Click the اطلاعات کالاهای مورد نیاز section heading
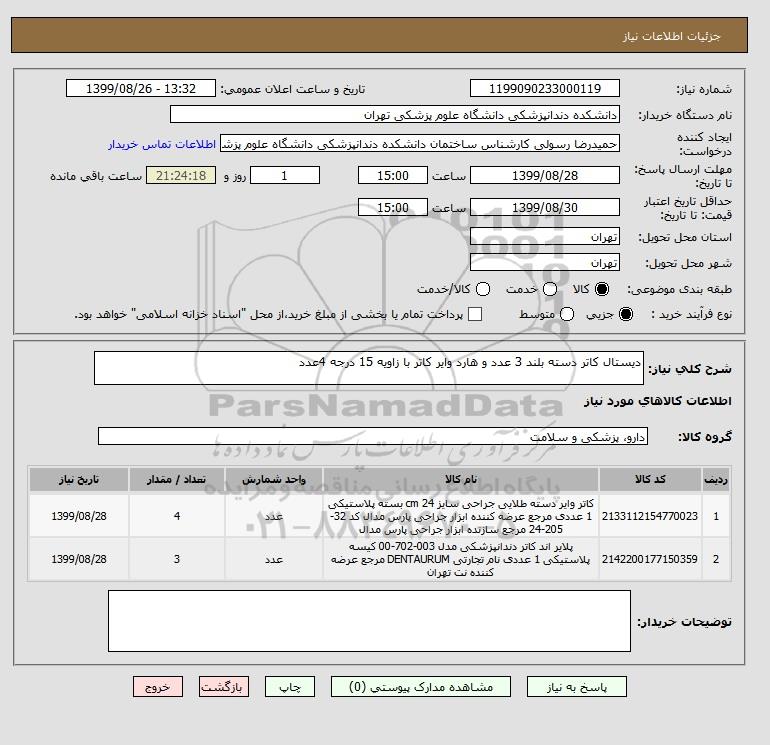Screen dimensions: 770x745 tap(658, 401)
